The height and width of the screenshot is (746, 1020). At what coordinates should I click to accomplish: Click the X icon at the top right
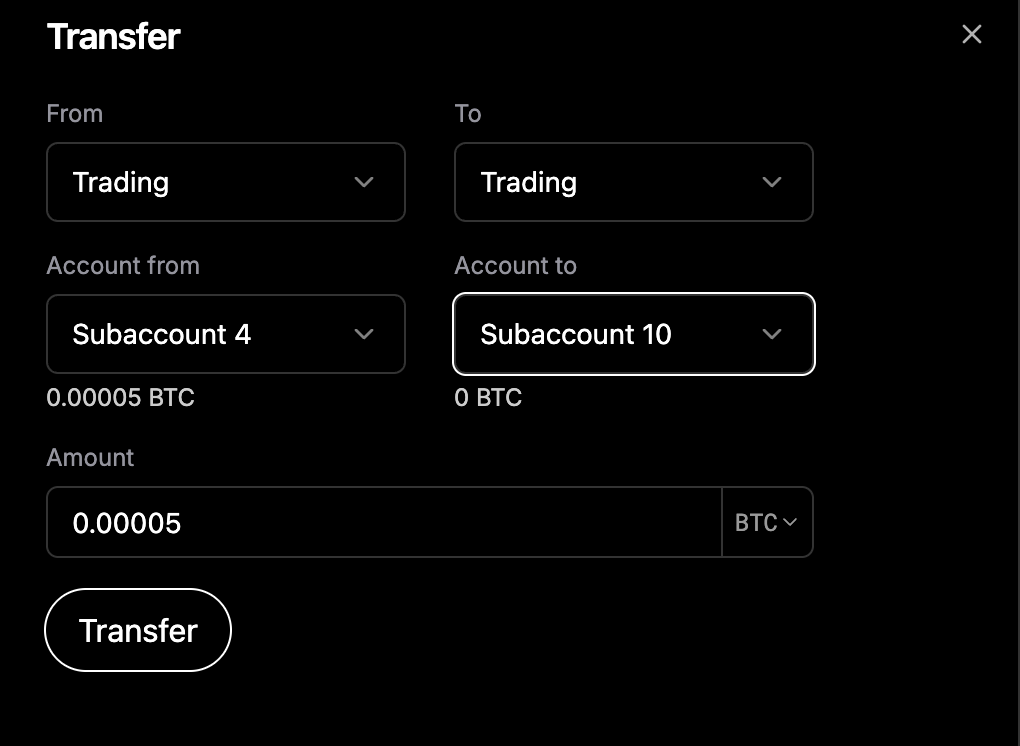pyautogui.click(x=971, y=34)
